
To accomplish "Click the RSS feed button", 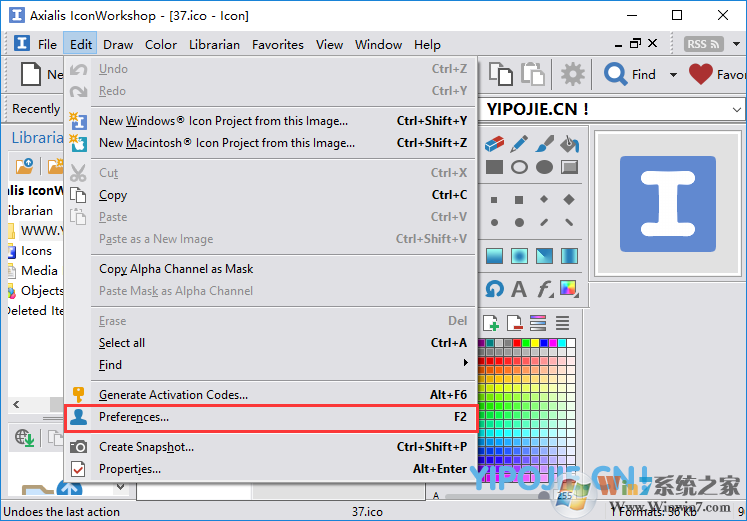I will (x=704, y=44).
